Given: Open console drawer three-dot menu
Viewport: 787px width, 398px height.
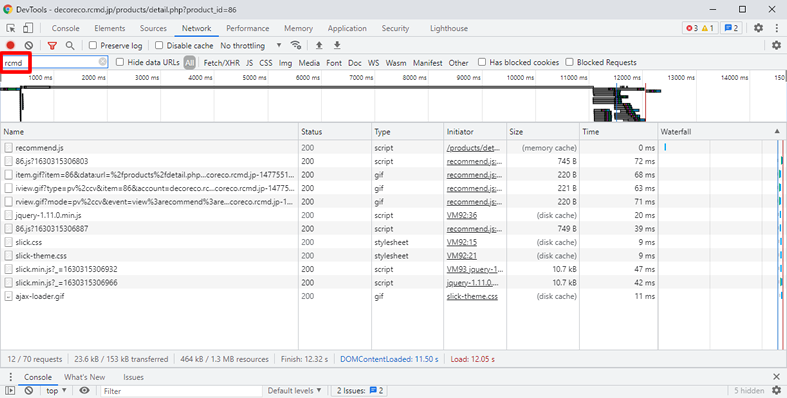Looking at the screenshot, I should [x=11, y=377].
